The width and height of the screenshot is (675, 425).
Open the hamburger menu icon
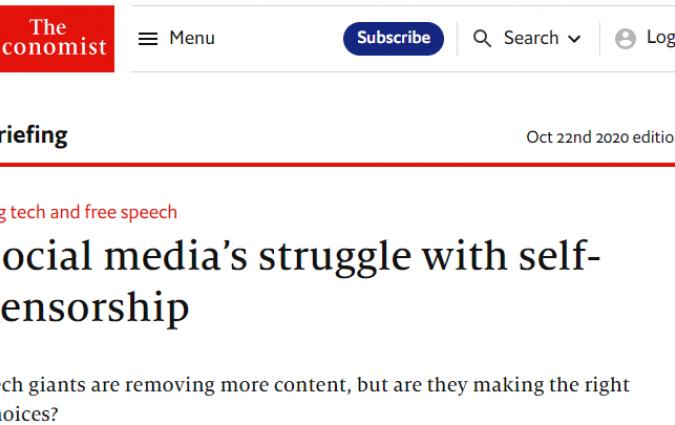click(x=148, y=38)
